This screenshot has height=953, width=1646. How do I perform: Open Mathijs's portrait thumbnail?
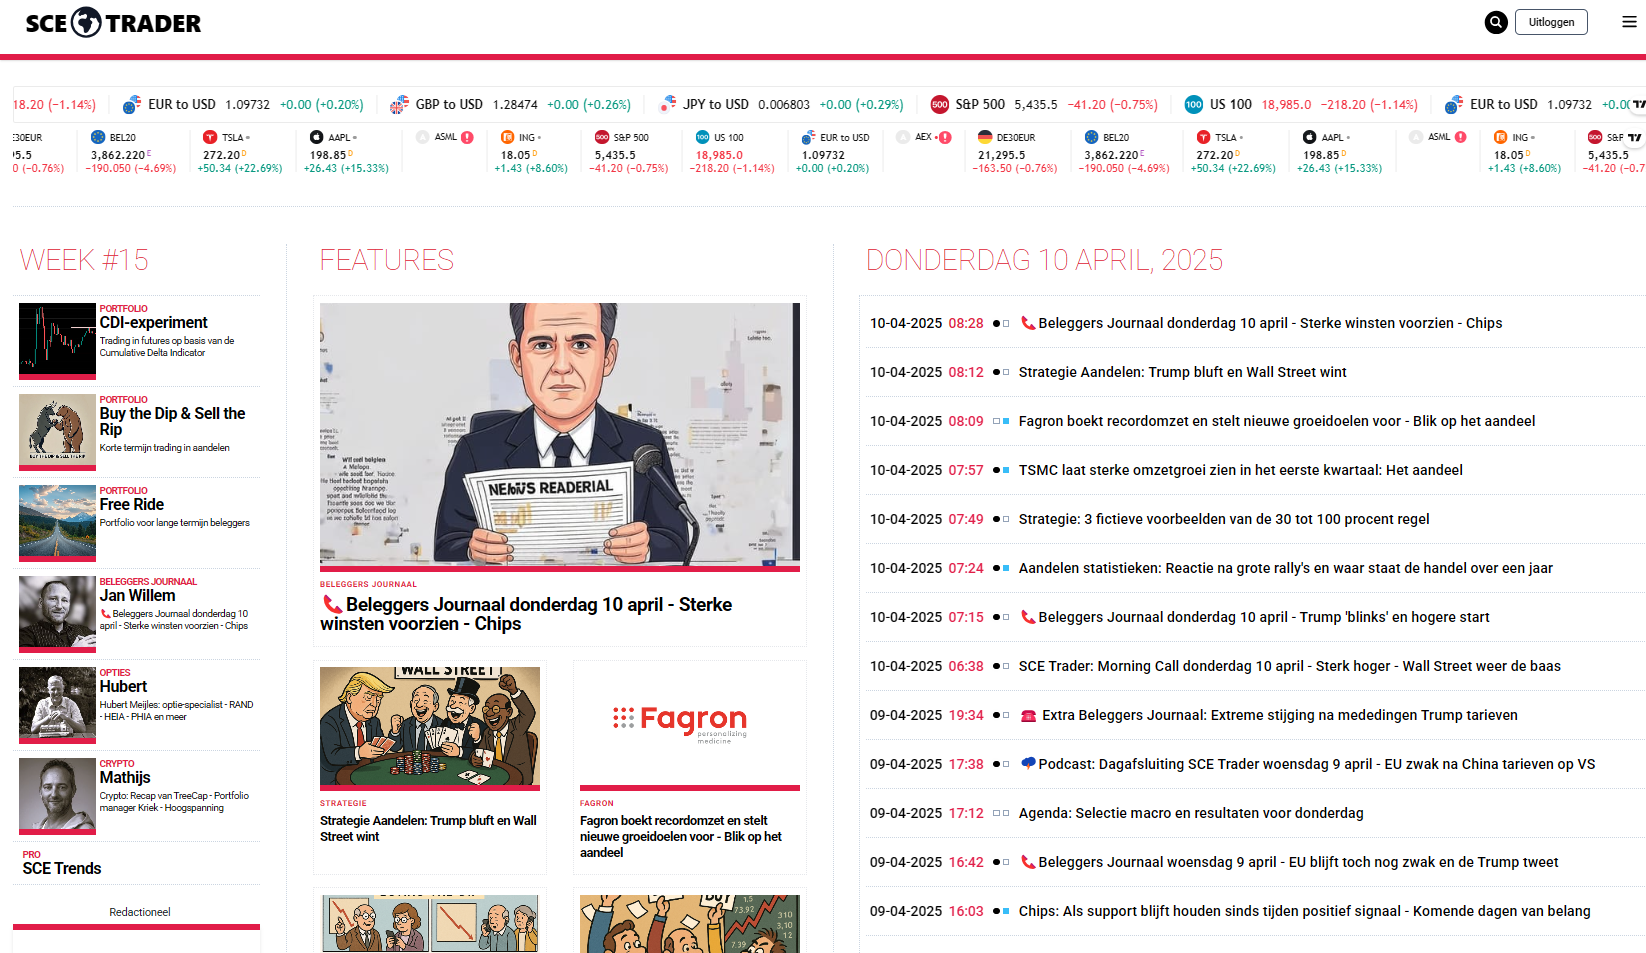click(57, 794)
